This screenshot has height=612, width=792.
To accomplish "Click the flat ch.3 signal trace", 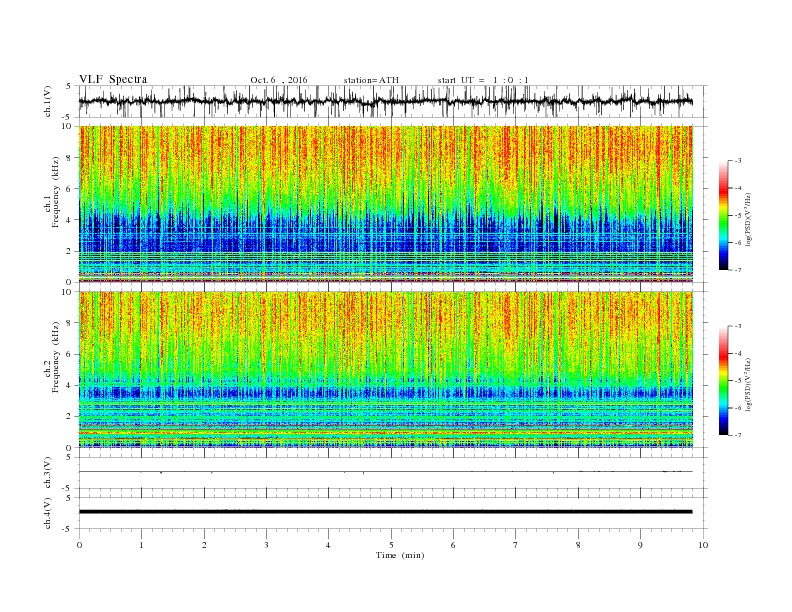I will click(x=385, y=472).
